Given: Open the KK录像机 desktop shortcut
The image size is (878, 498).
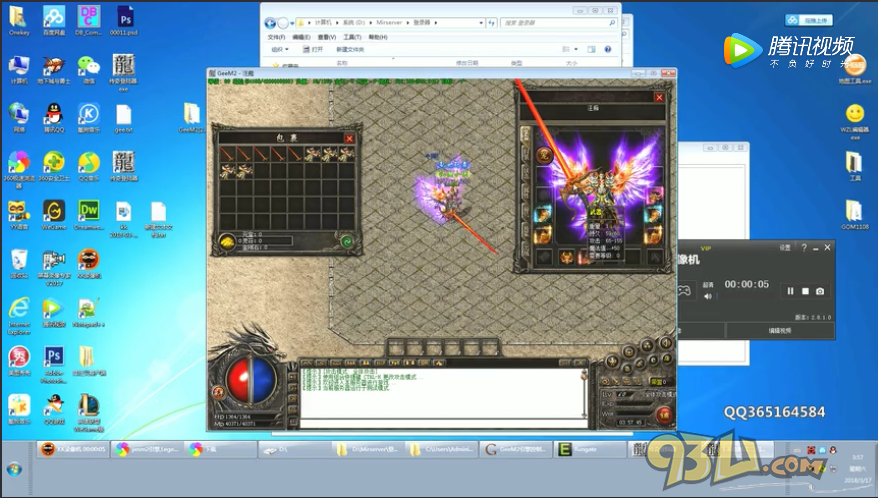Looking at the screenshot, I should 88,264.
